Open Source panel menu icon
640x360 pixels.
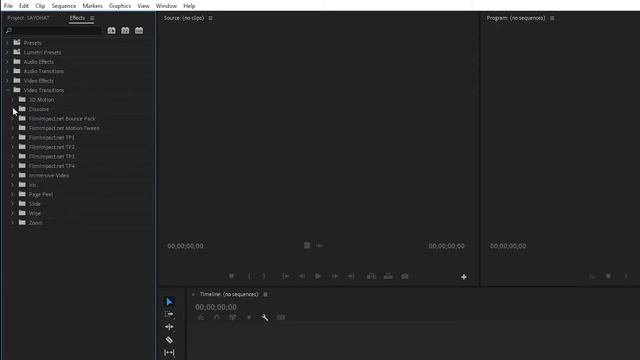(x=211, y=18)
